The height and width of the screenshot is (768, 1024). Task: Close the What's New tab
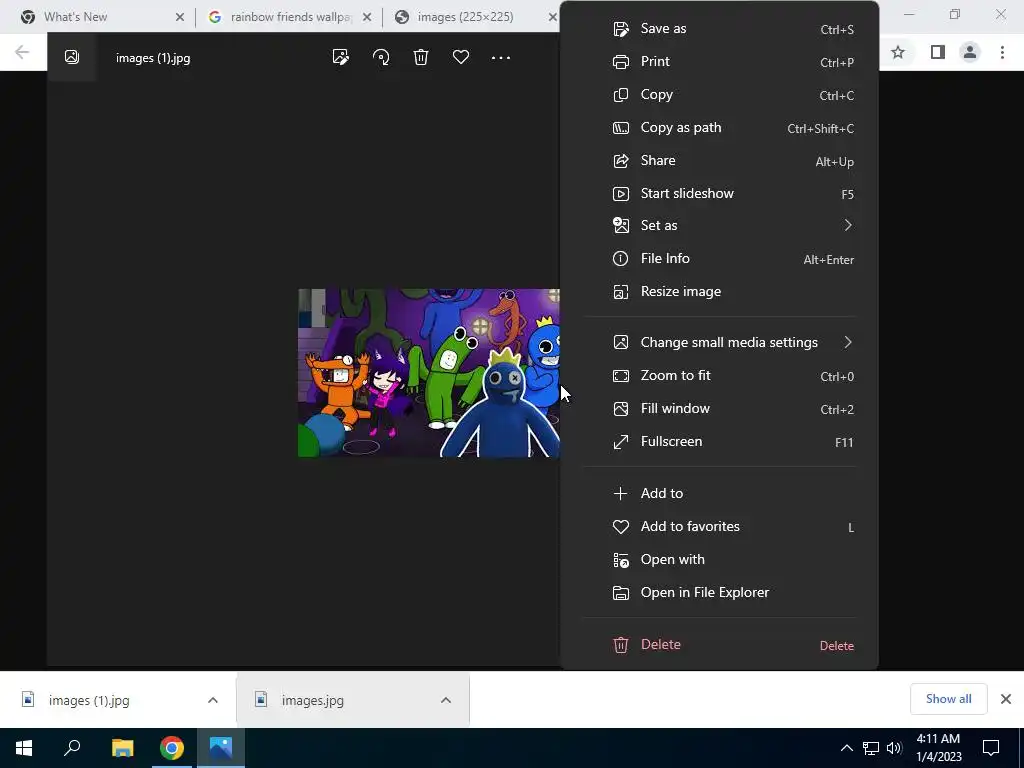tap(180, 17)
